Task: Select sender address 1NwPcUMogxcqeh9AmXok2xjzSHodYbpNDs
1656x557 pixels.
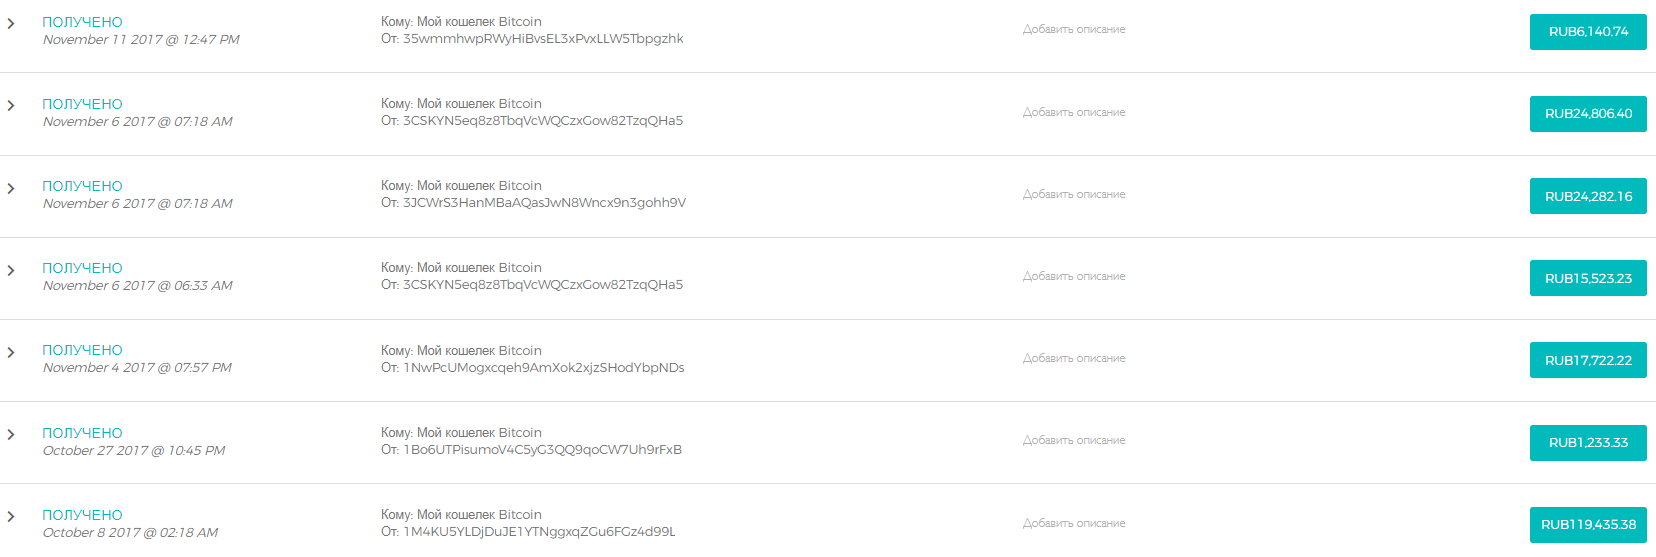Action: click(544, 368)
